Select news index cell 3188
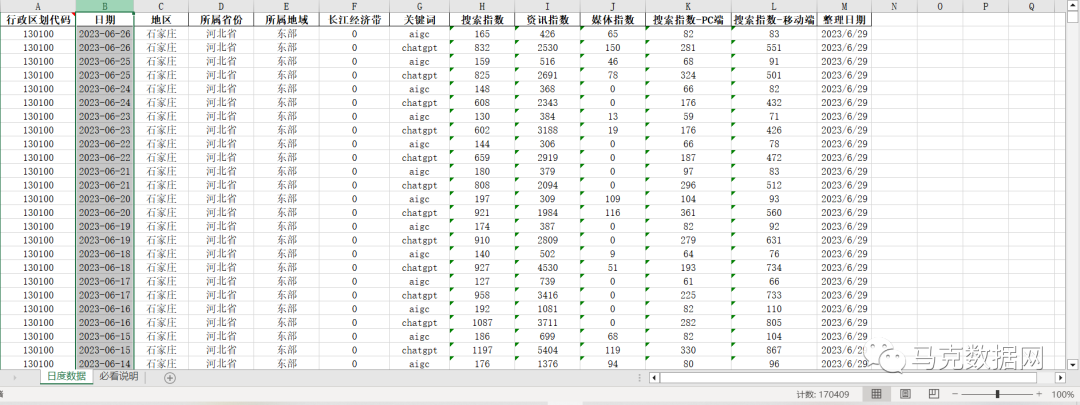Image resolution: width=1080 pixels, height=405 pixels. point(547,130)
